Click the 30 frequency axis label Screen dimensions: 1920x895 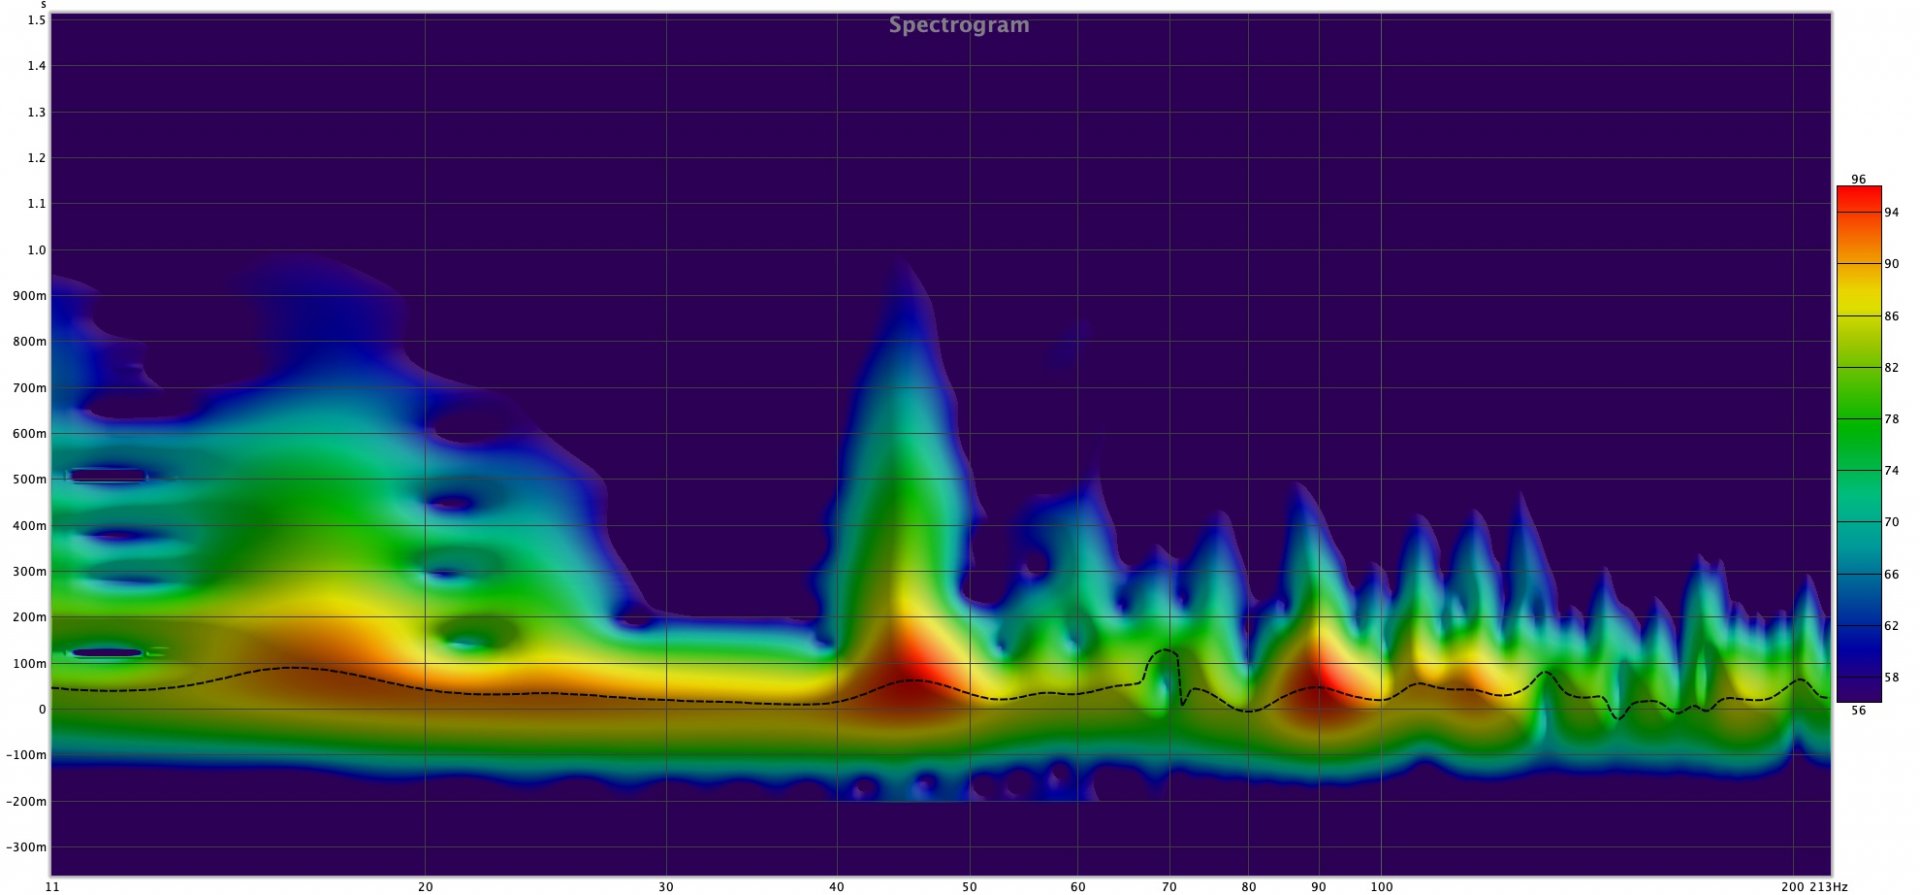tap(666, 887)
